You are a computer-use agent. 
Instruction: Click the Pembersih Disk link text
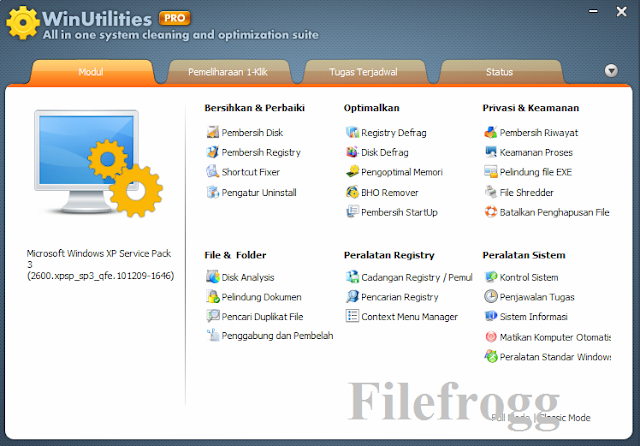click(252, 133)
